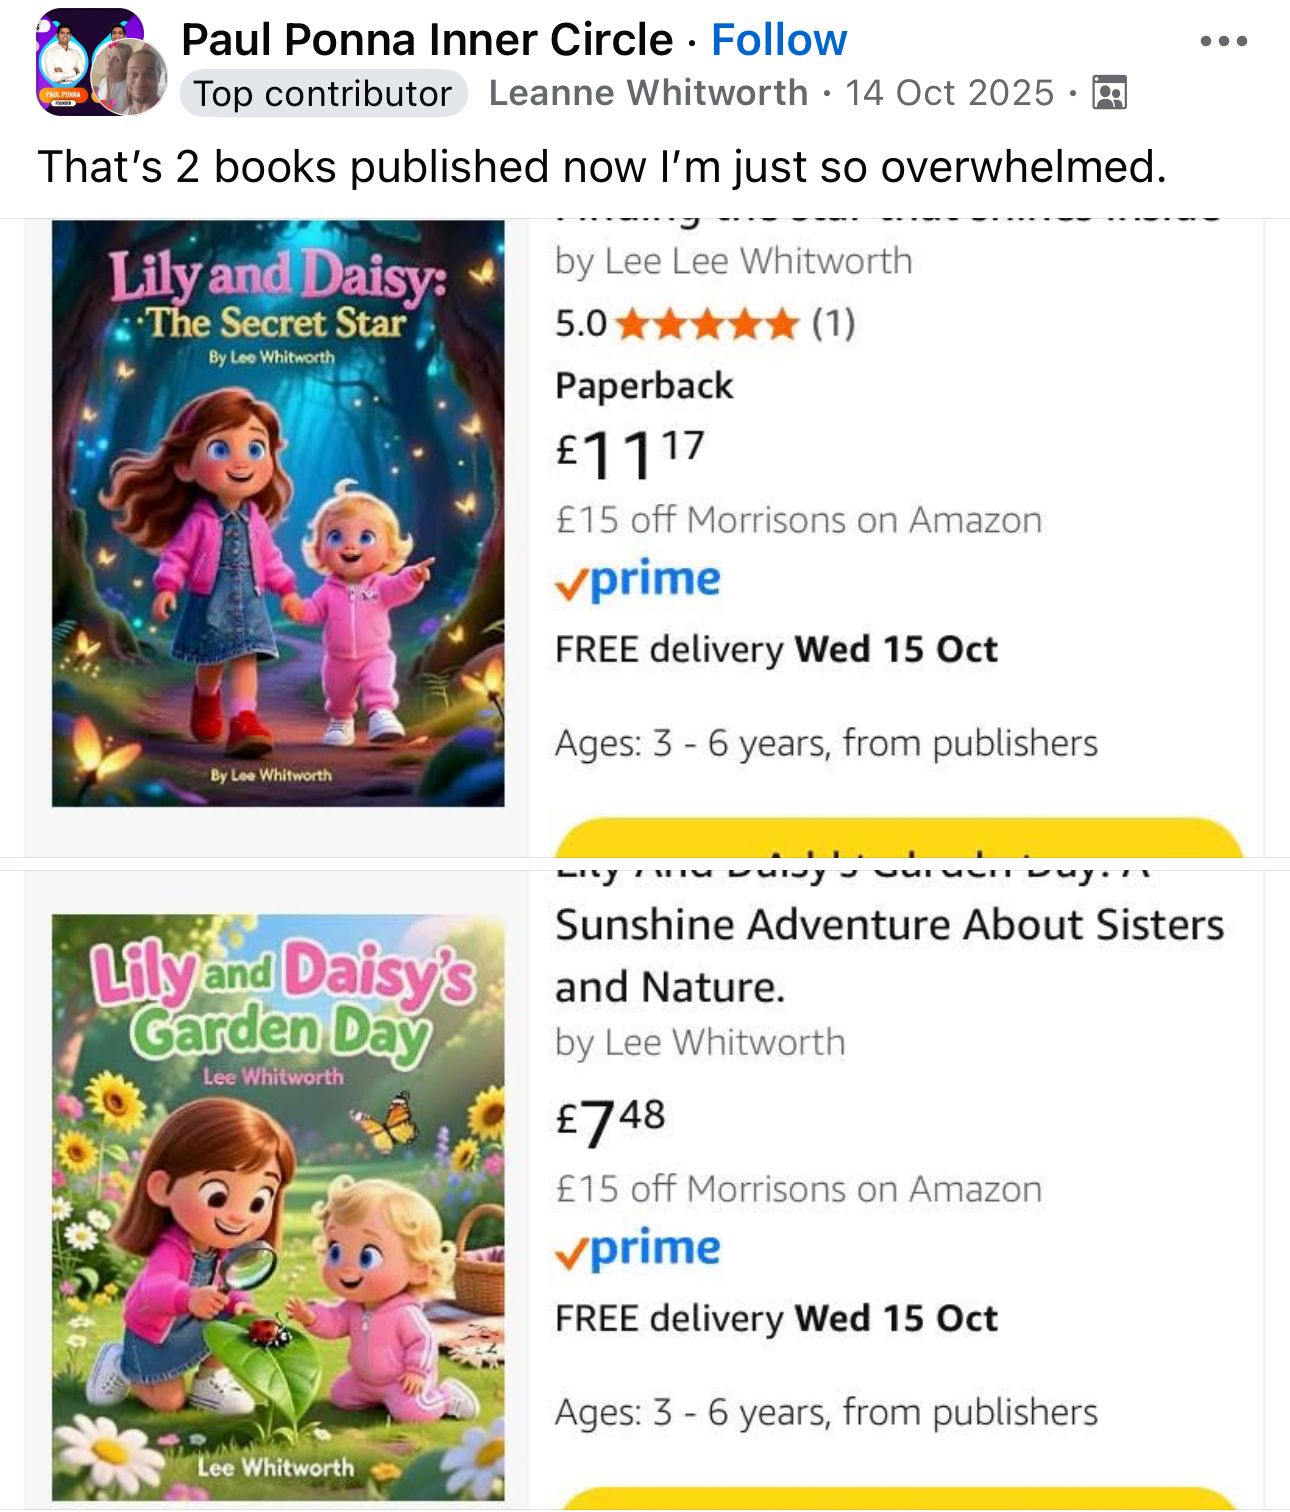1290x1512 pixels.
Task: Open Lily and Daisy Secret Star cover
Action: click(278, 513)
